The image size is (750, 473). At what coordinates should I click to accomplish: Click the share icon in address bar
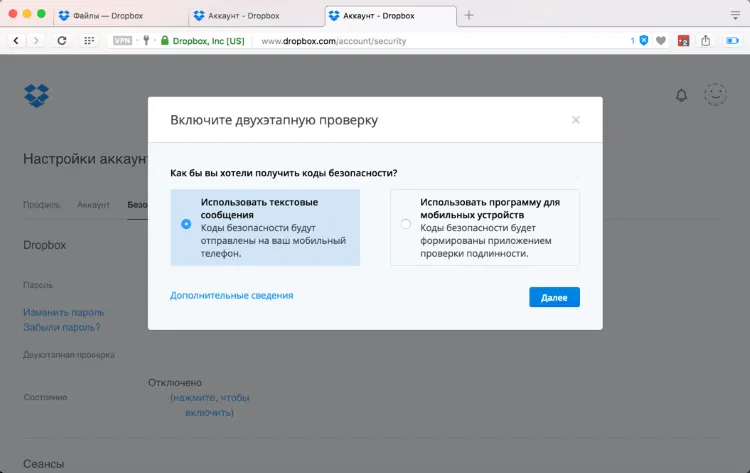point(706,41)
